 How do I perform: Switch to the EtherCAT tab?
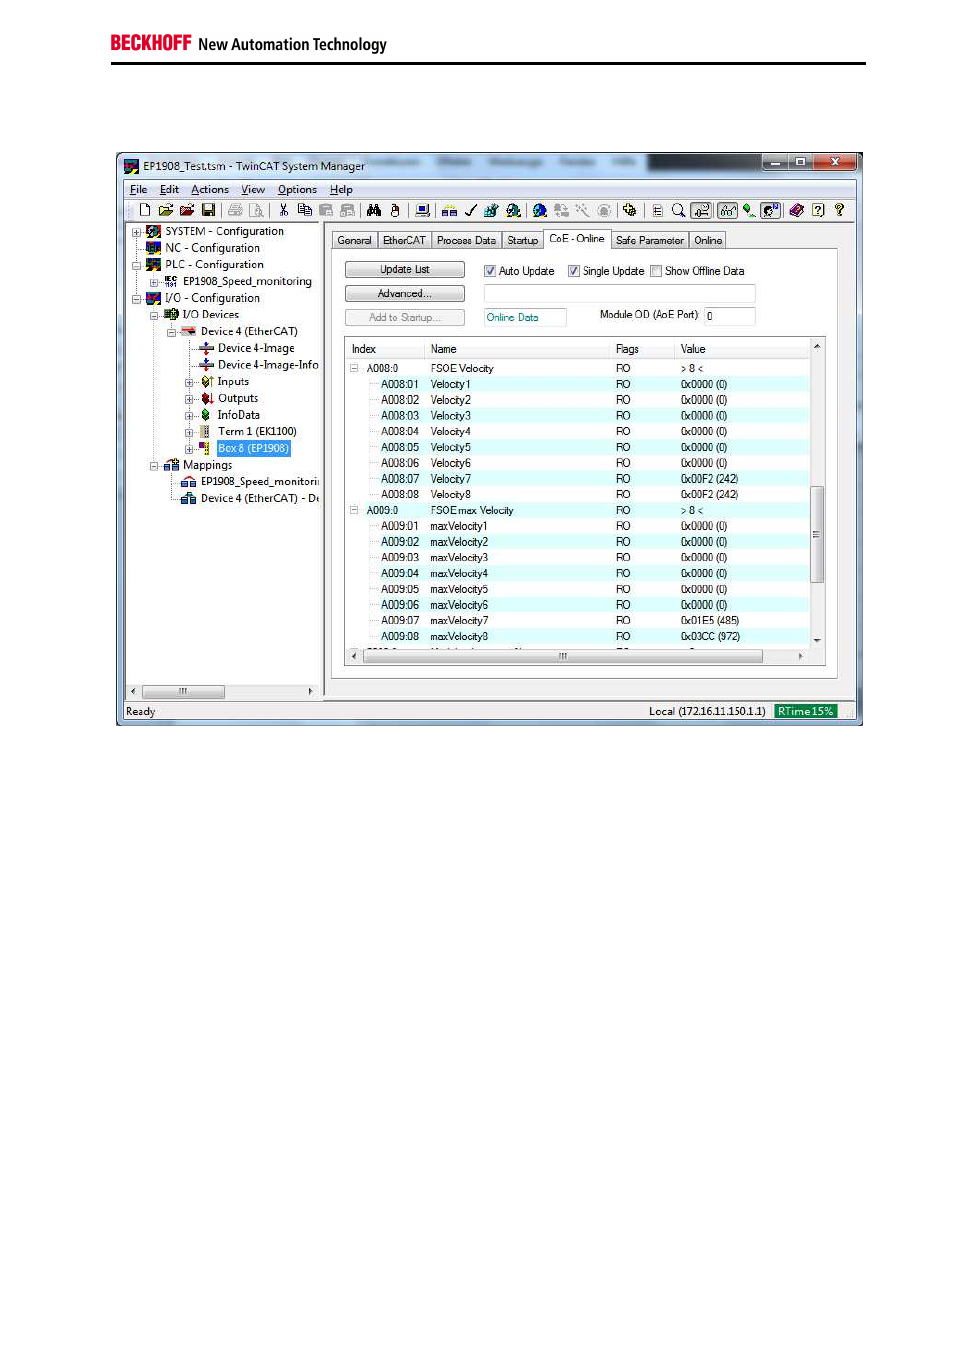404,240
